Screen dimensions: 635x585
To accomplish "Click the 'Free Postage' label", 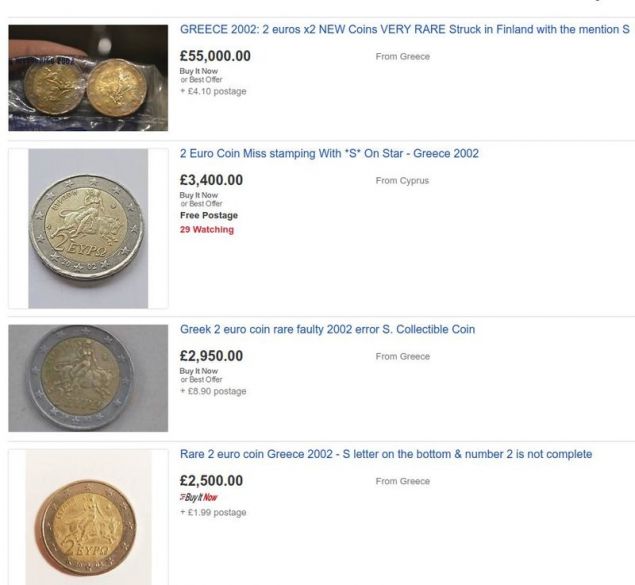I will (x=208, y=215).
